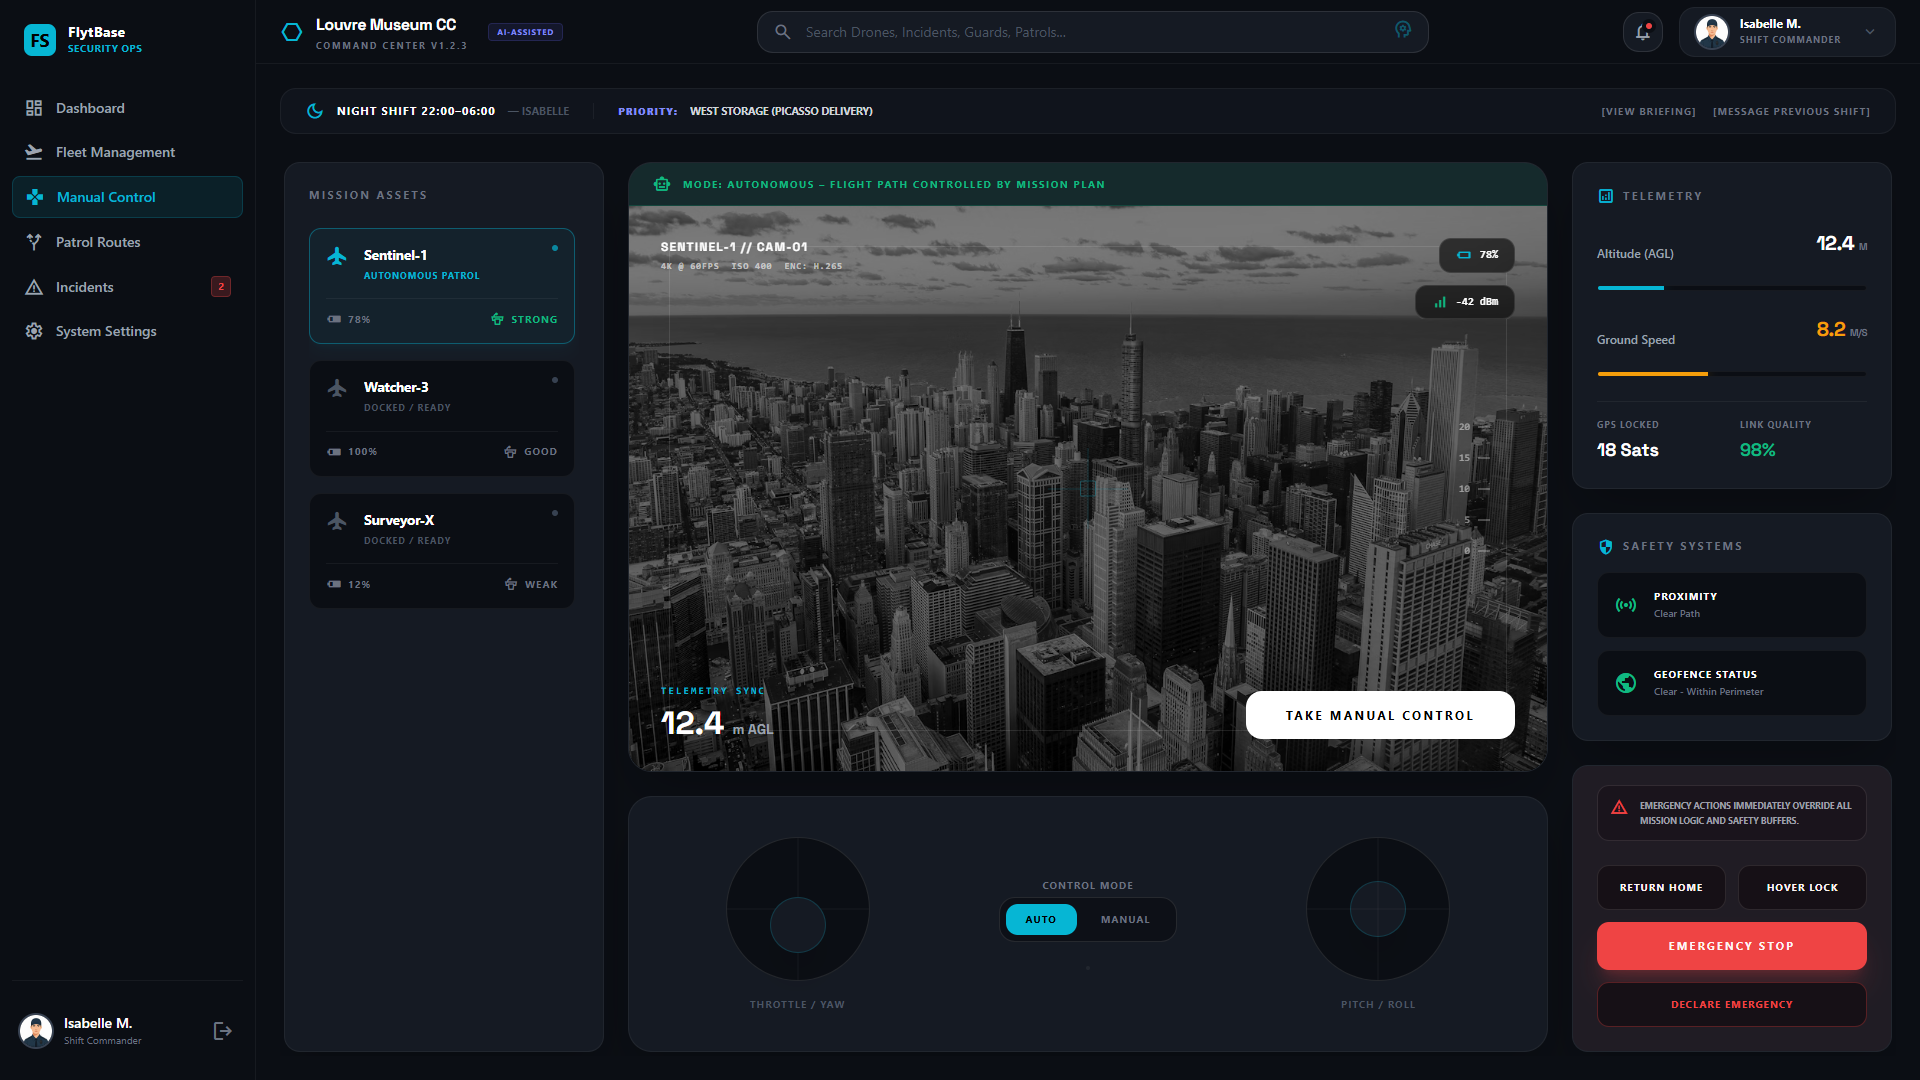This screenshot has height=1080, width=1920.
Task: Expand the Isabelle M. profile dropdown
Action: 1869,32
